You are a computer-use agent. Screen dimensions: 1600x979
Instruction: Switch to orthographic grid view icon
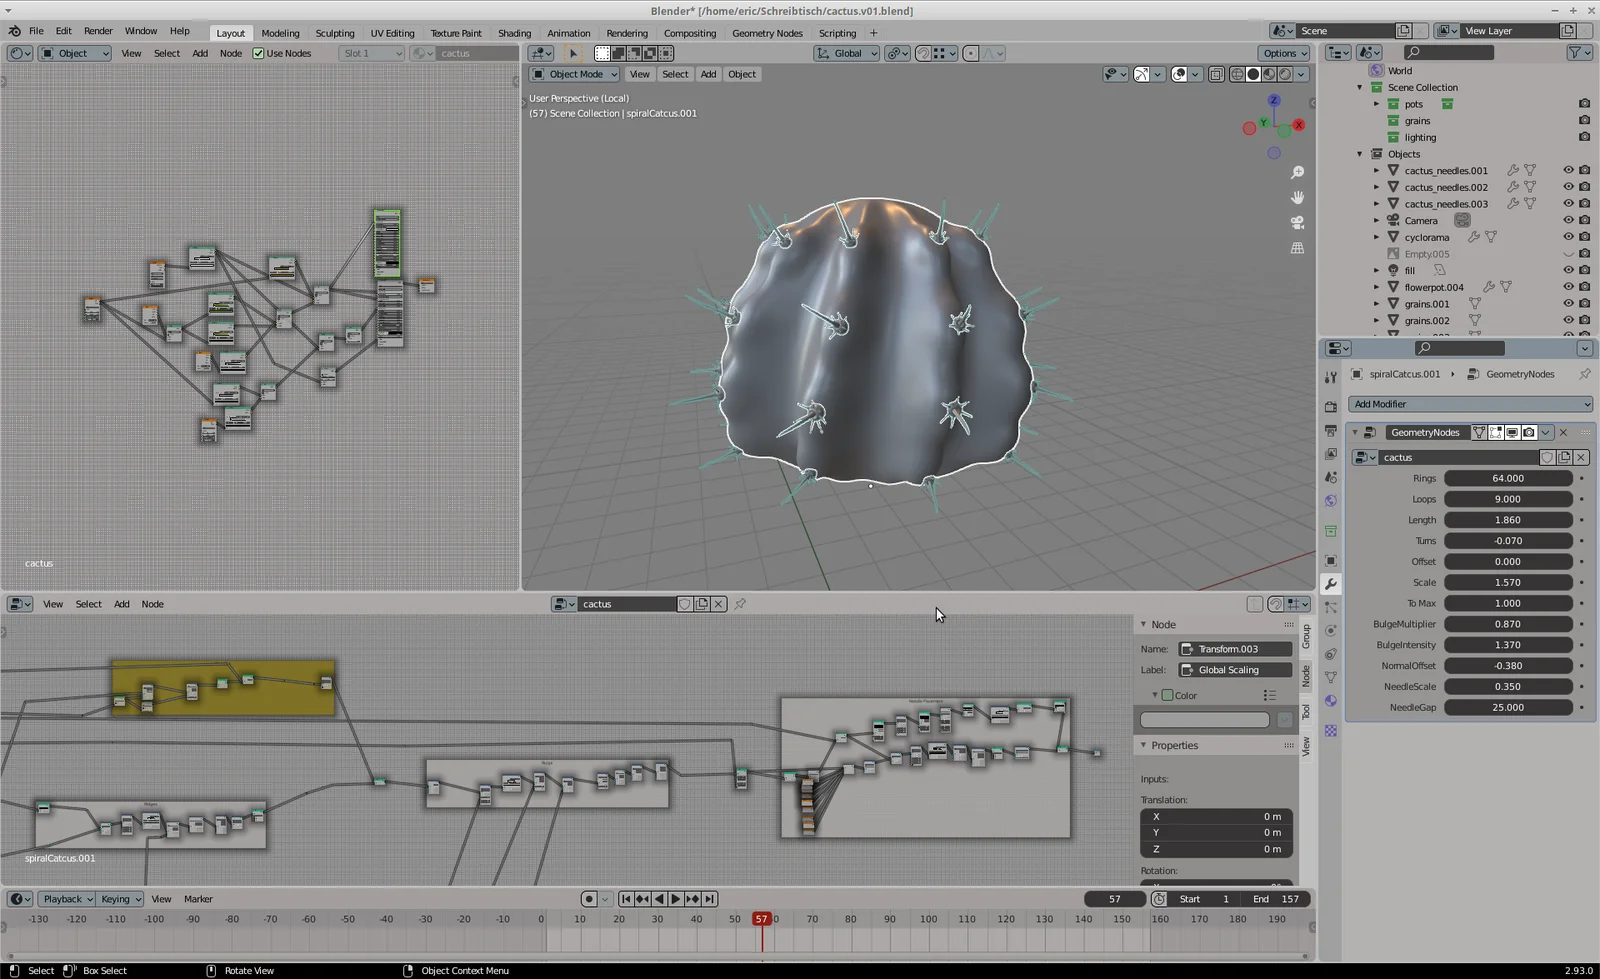pyautogui.click(x=1297, y=248)
